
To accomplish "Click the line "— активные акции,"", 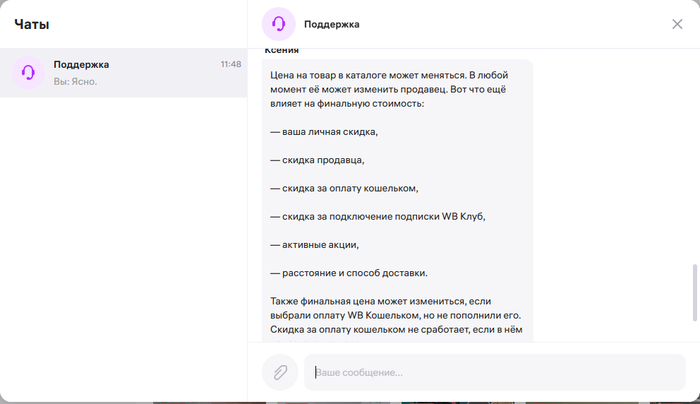I will click(x=314, y=244).
